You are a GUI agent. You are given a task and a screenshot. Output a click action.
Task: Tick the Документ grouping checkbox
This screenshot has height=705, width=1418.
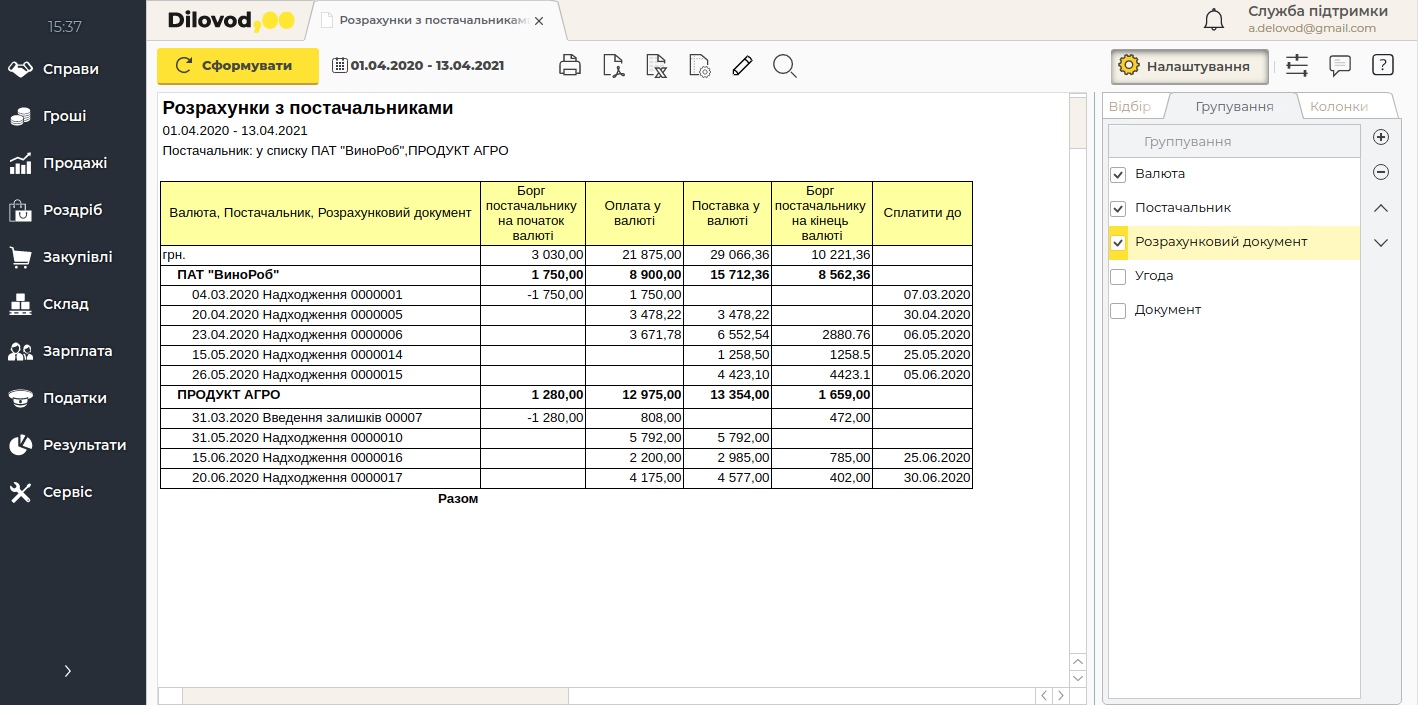(x=1119, y=311)
